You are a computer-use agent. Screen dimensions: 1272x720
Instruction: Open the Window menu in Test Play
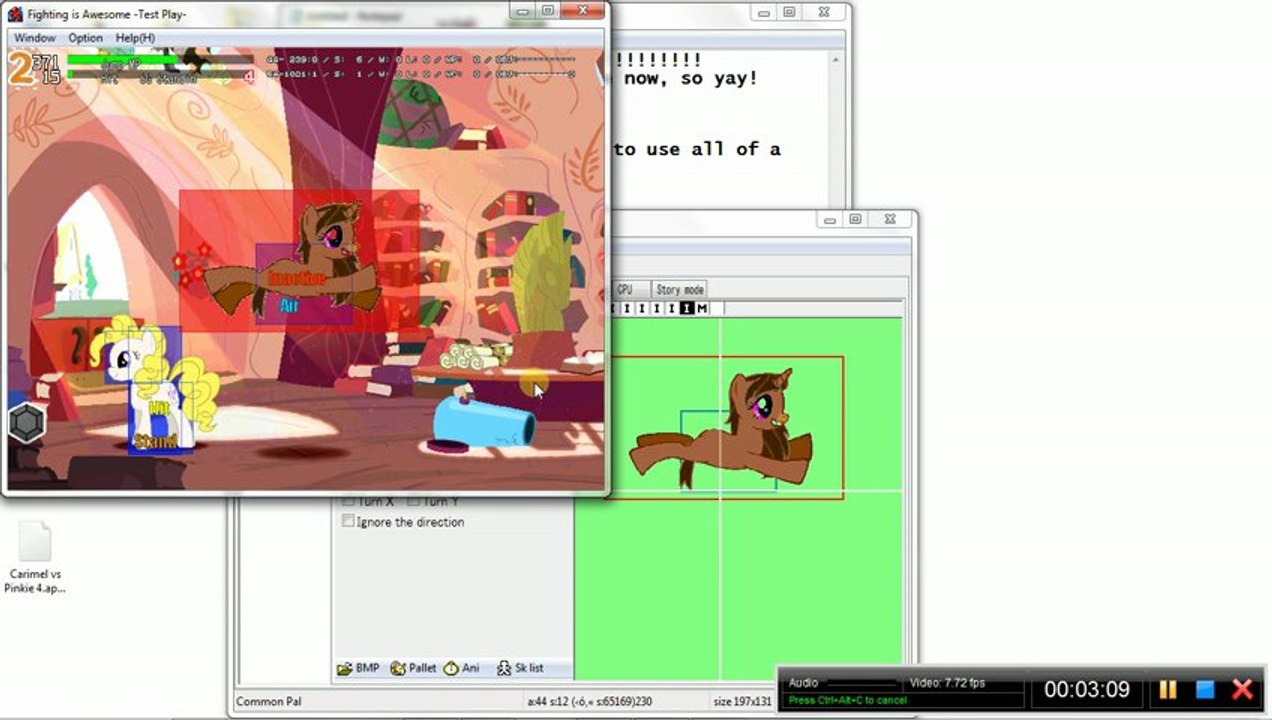point(34,38)
